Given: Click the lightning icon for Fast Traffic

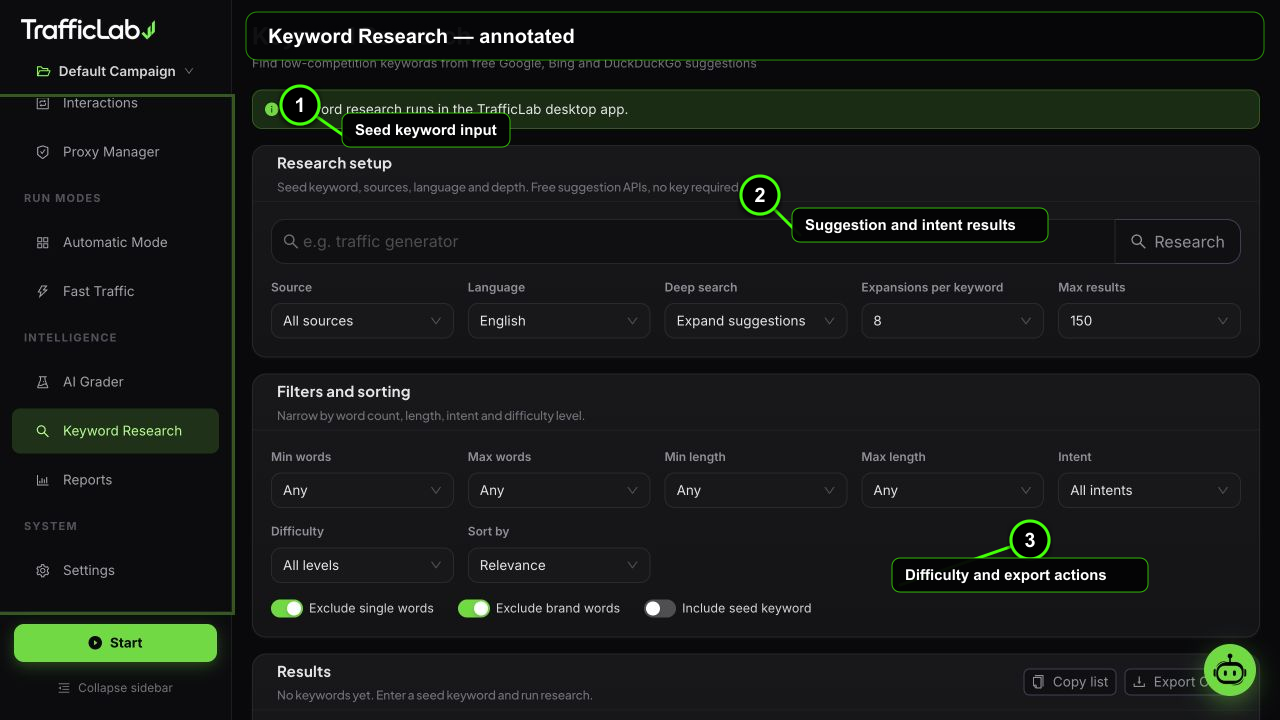Looking at the screenshot, I should pyautogui.click(x=43, y=291).
